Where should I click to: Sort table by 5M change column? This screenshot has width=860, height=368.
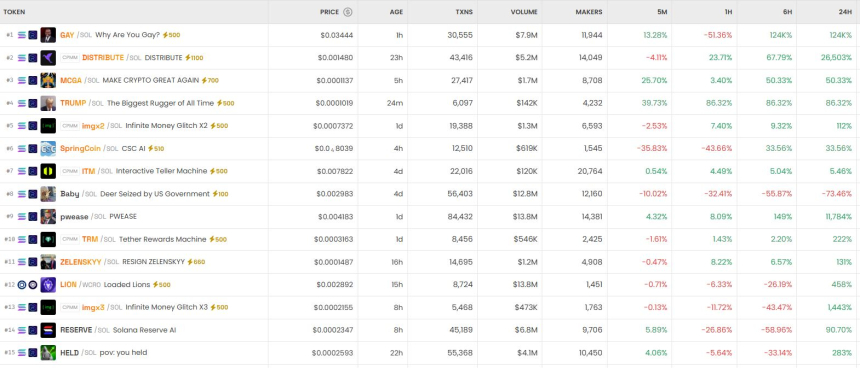tap(662, 12)
